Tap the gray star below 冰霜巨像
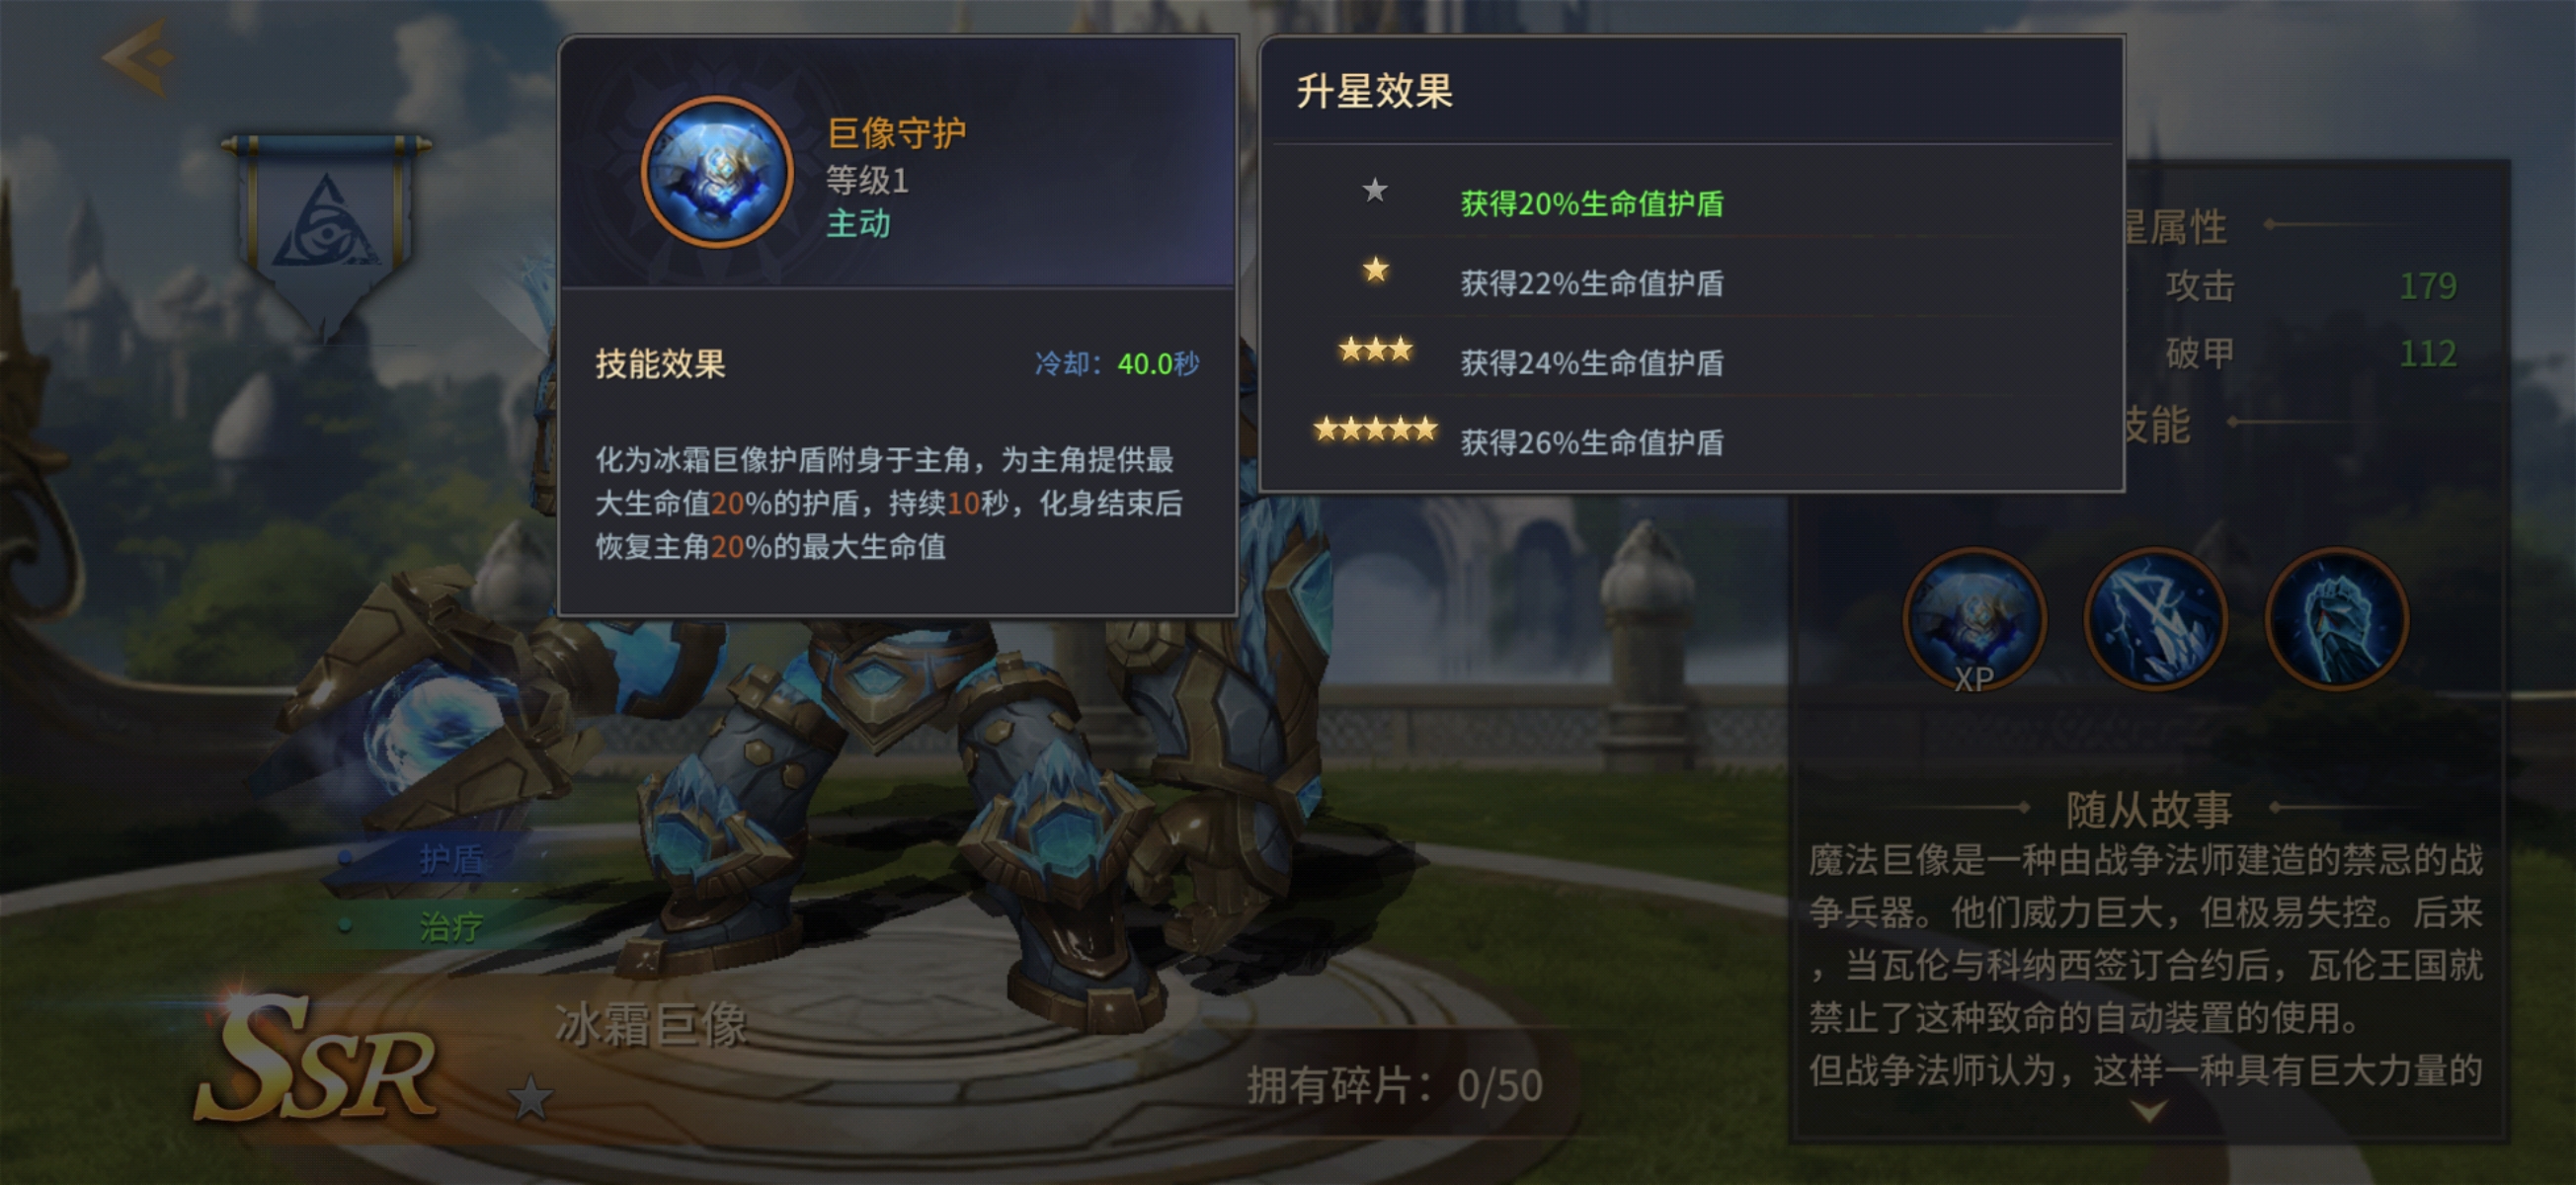The height and width of the screenshot is (1185, 2576). pos(530,1098)
